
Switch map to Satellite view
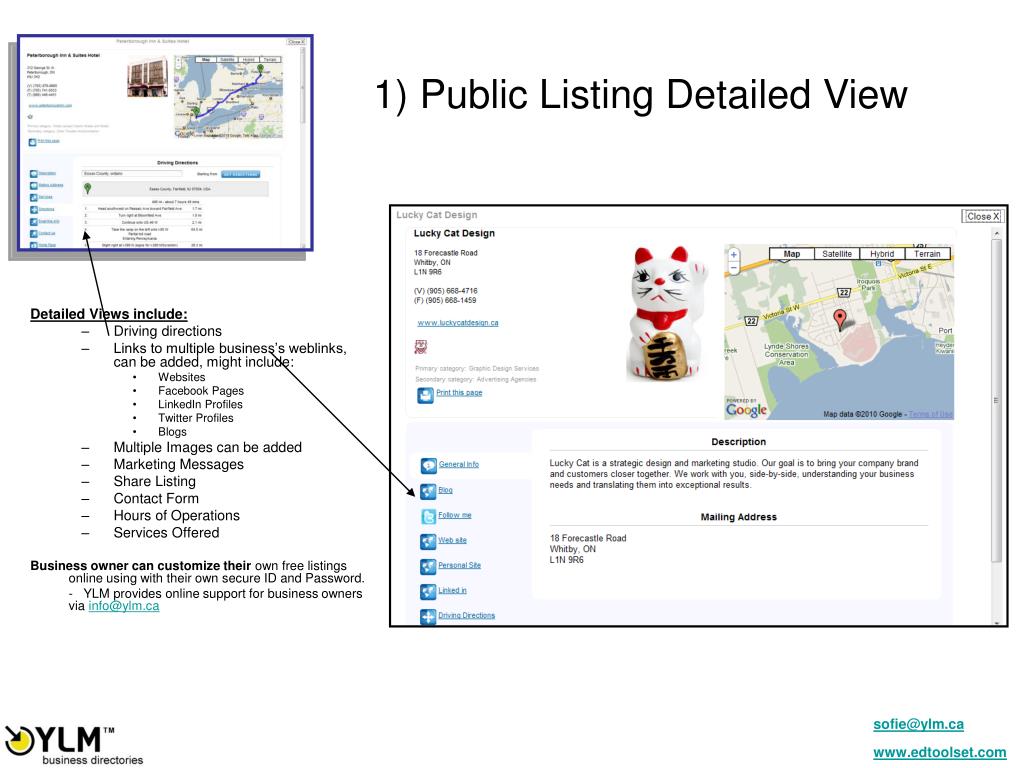pos(837,254)
